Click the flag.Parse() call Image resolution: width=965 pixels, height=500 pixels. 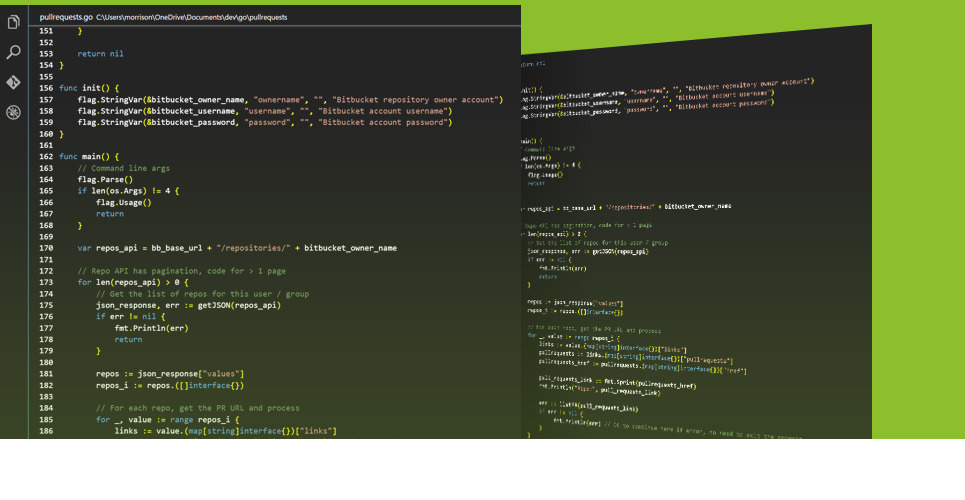(105, 180)
